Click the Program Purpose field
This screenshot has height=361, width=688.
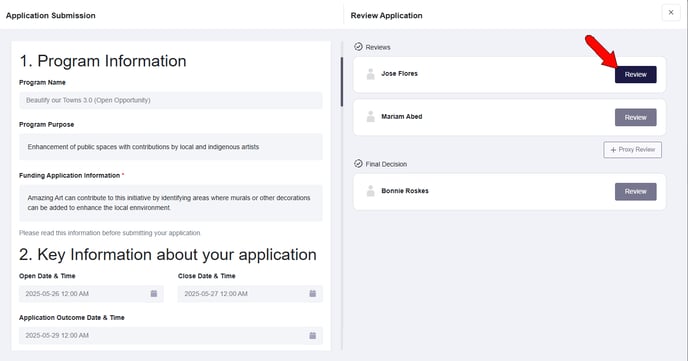pyautogui.click(x=171, y=147)
